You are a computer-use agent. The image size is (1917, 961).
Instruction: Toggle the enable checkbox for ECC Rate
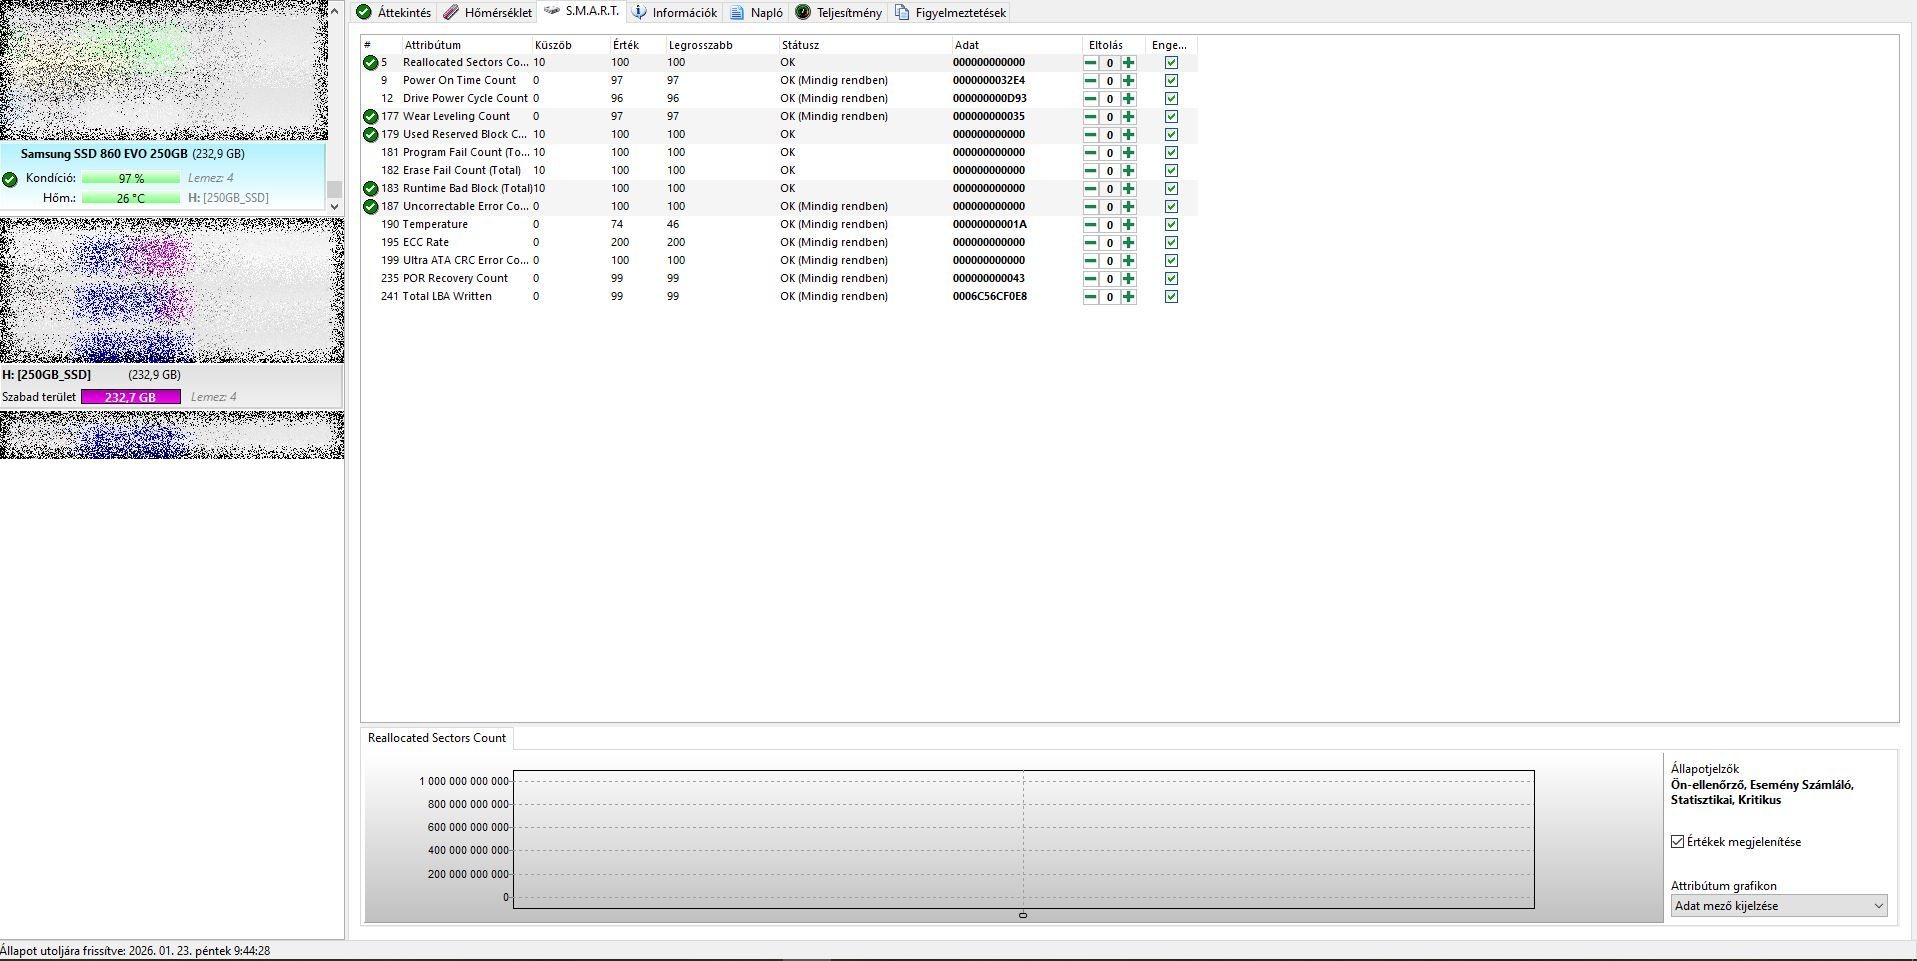coord(1171,243)
